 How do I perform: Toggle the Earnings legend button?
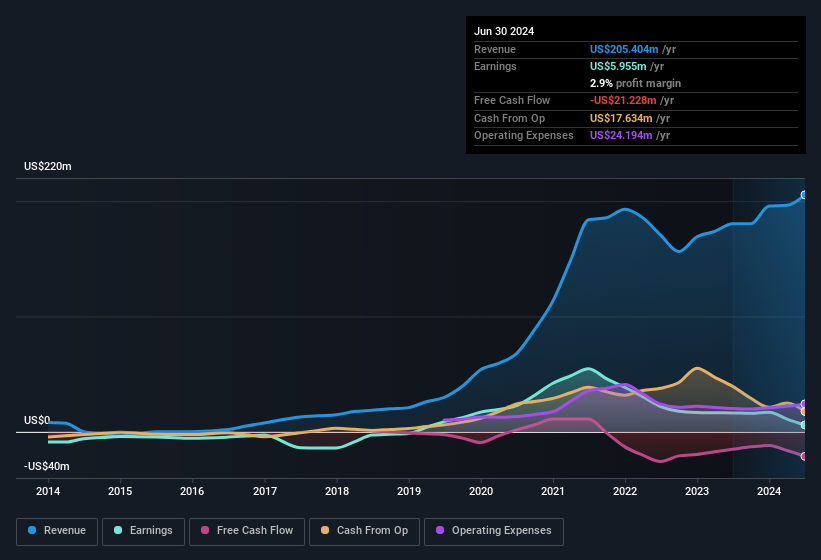(143, 531)
